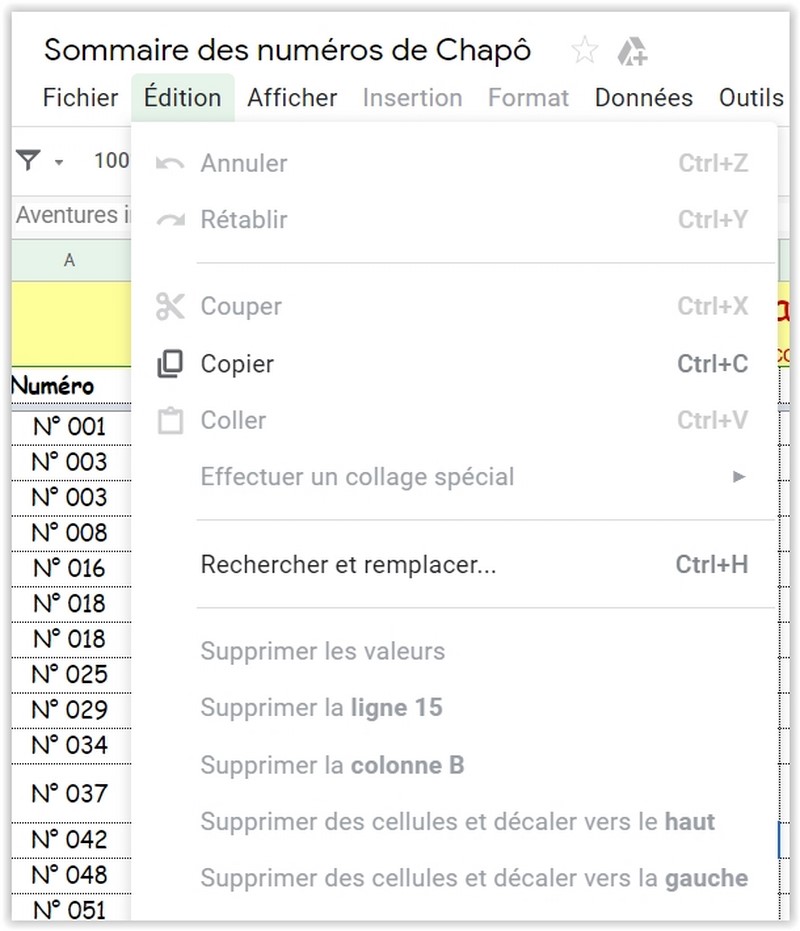Image resolution: width=800 pixels, height=931 pixels.
Task: Click the add to Drive icon
Action: coord(632,51)
